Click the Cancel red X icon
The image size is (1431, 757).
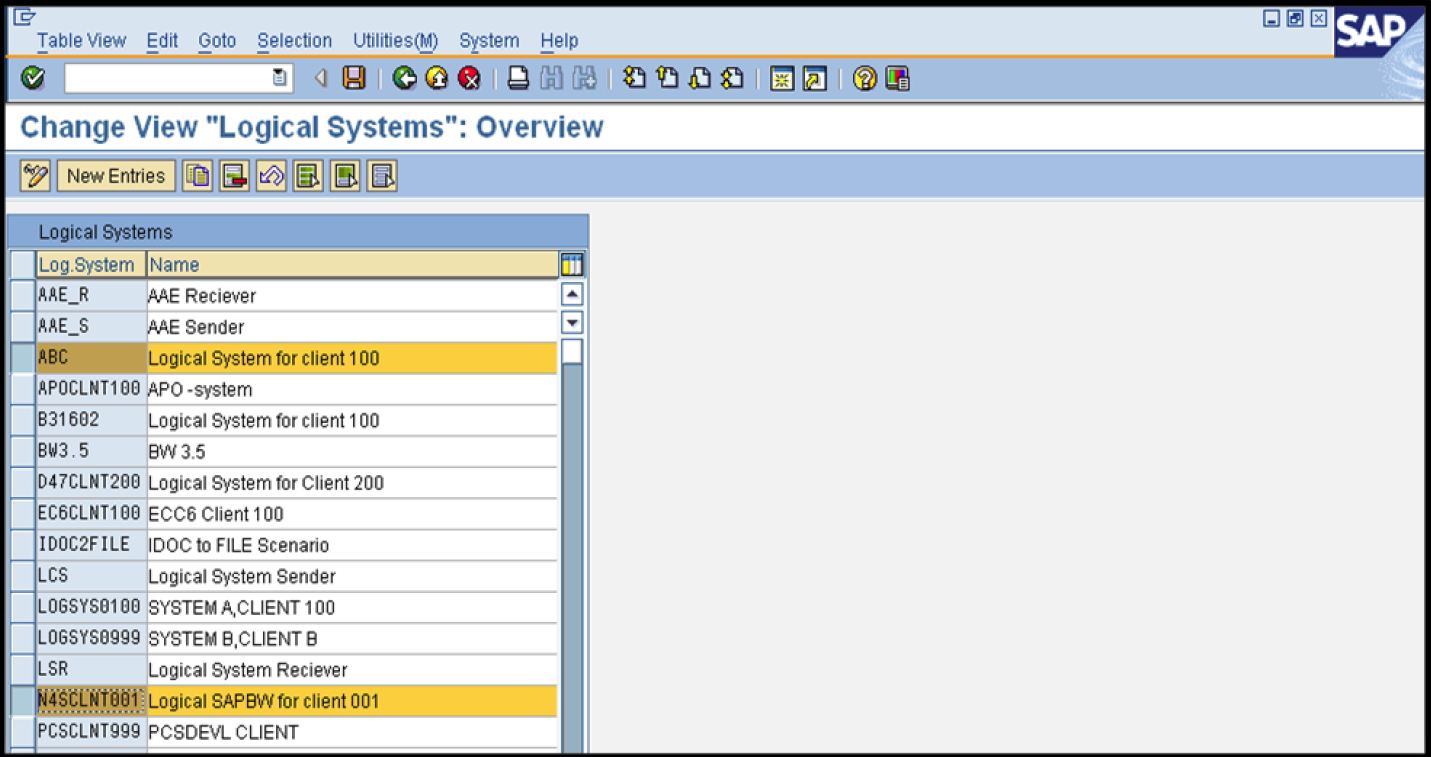(469, 79)
